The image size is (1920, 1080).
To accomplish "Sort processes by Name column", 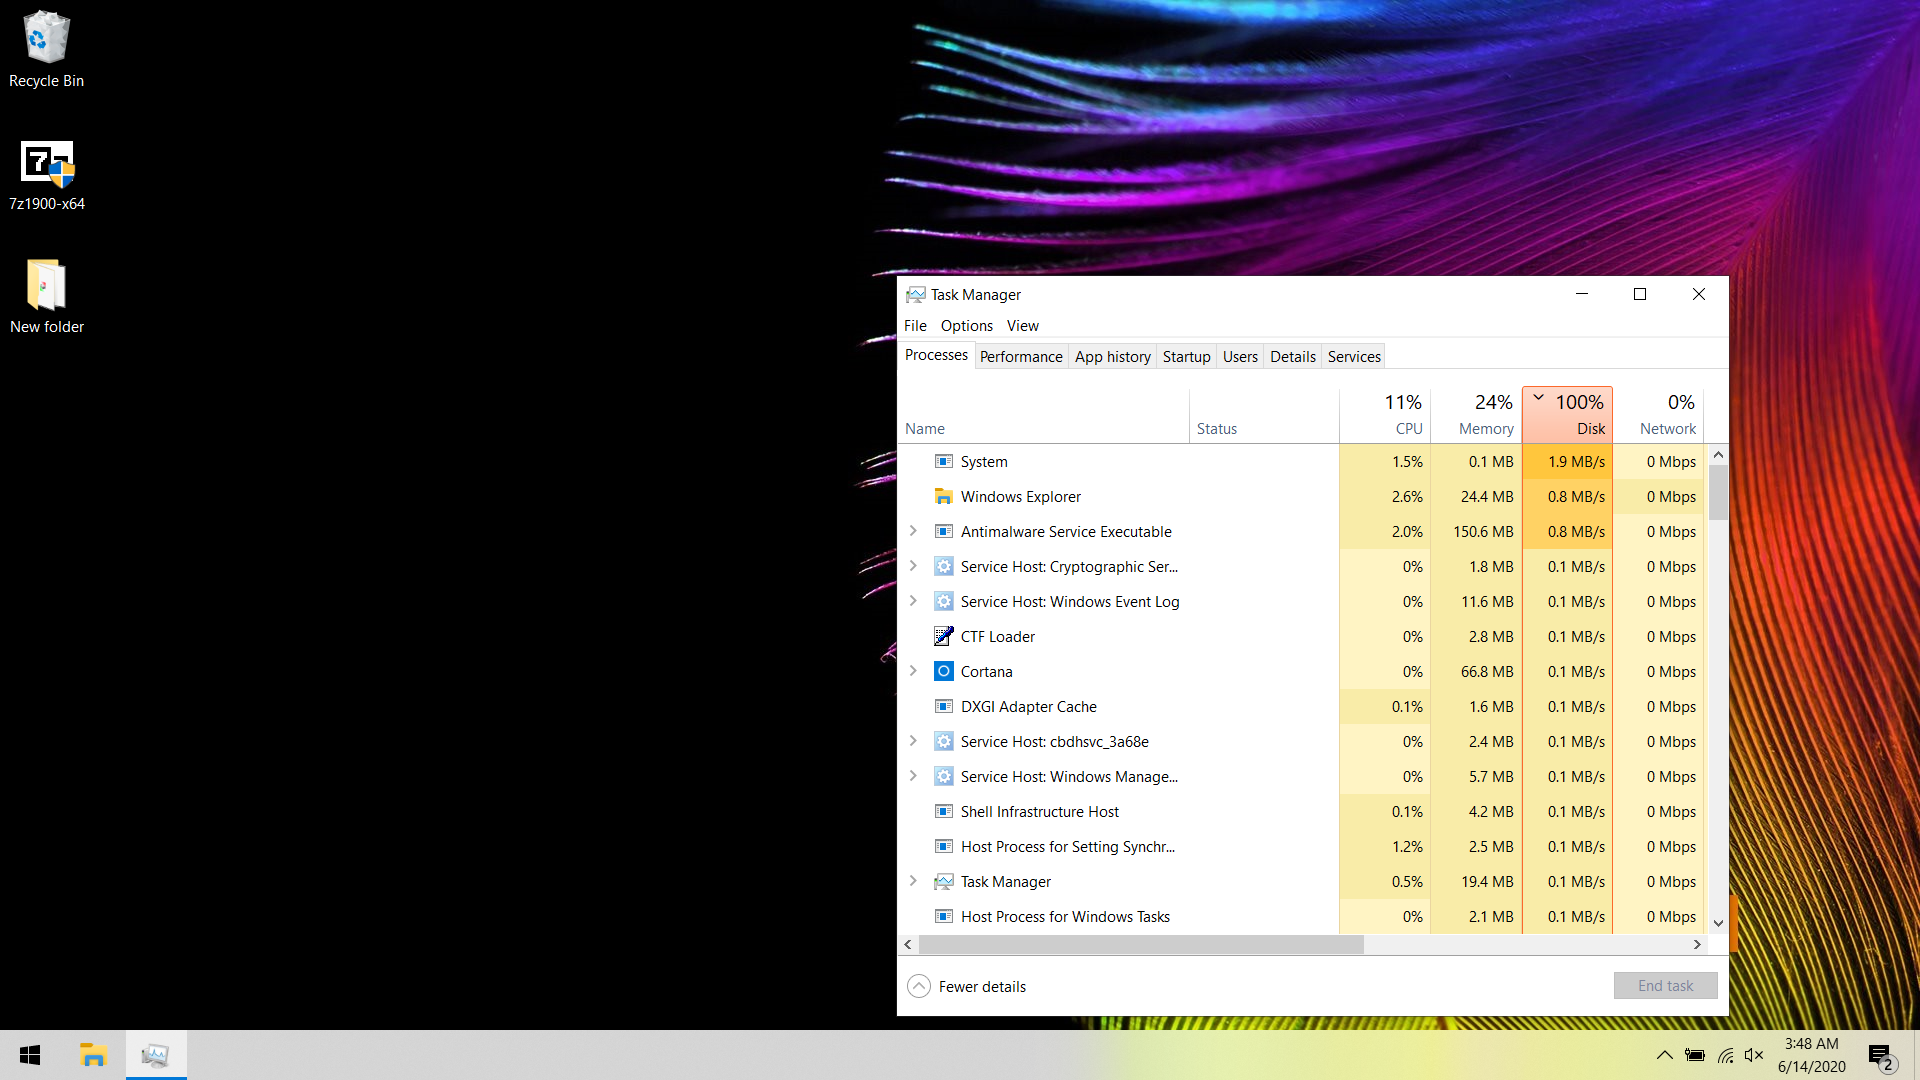I will pos(1044,415).
